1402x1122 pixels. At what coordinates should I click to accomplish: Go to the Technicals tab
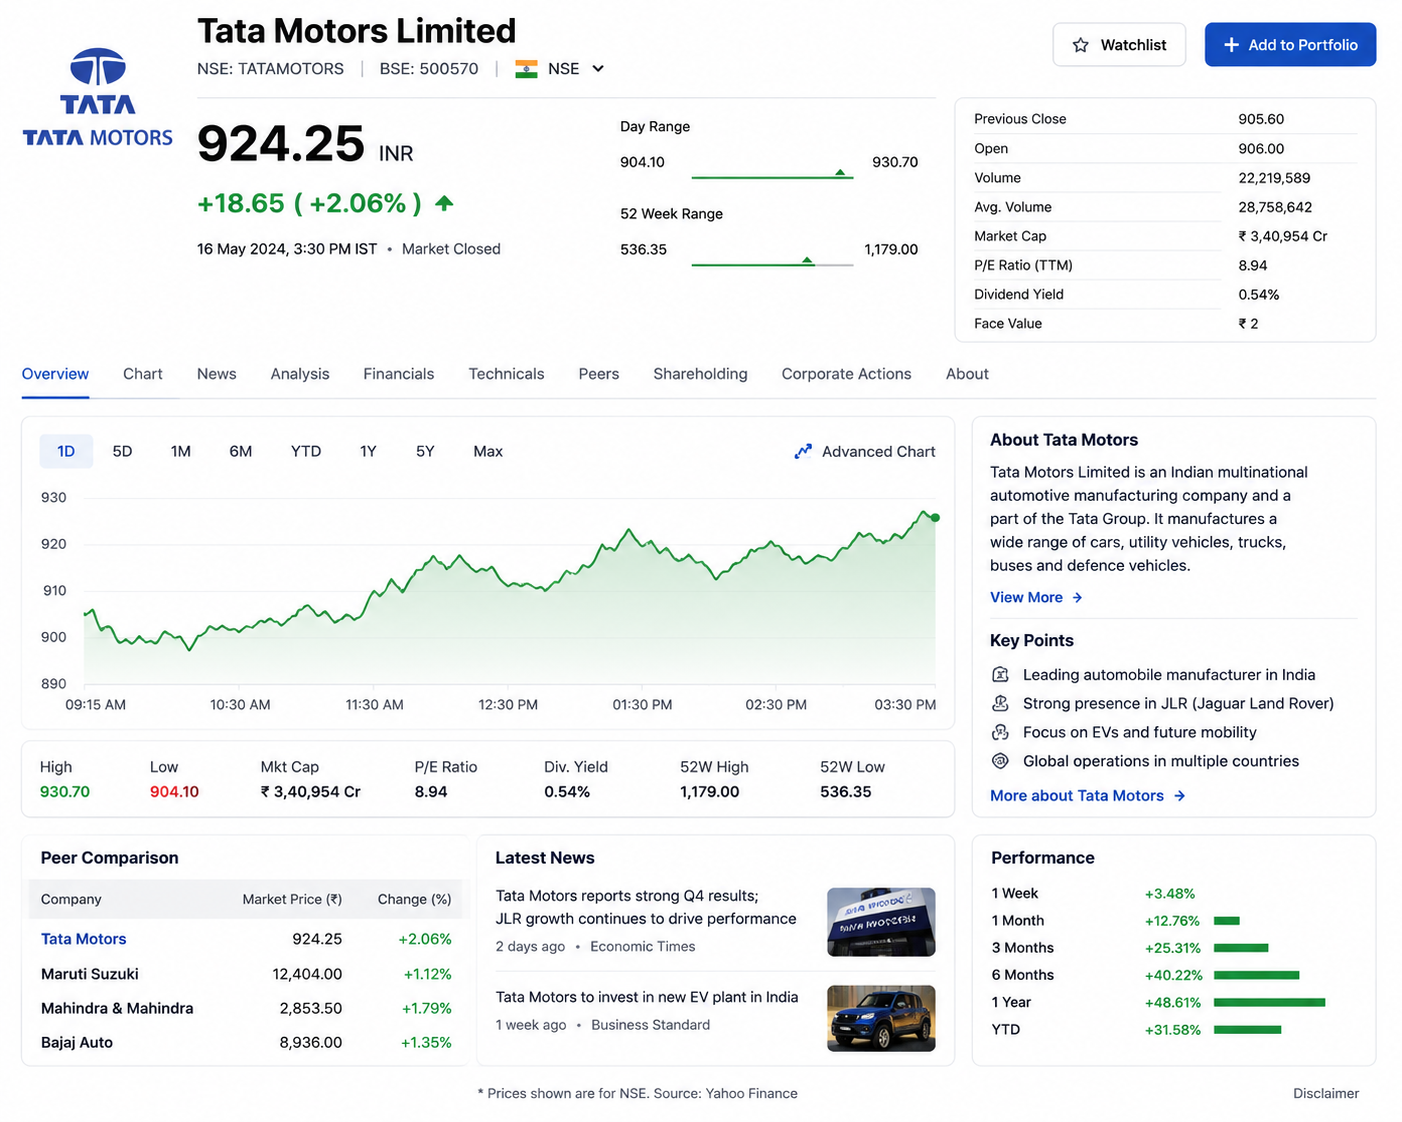(507, 374)
